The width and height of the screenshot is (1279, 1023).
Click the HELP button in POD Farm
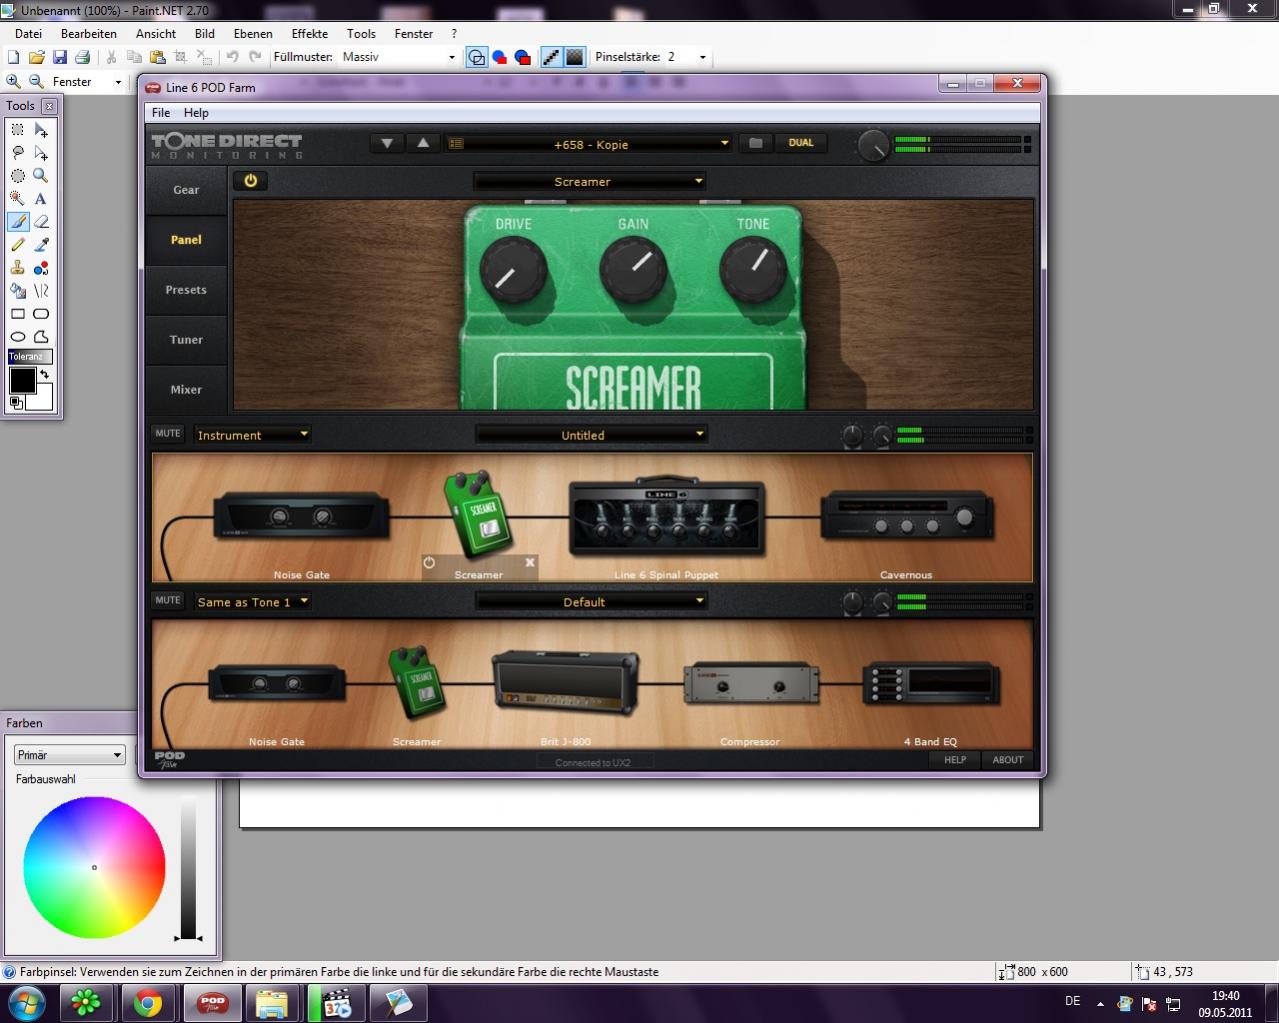[x=955, y=760]
